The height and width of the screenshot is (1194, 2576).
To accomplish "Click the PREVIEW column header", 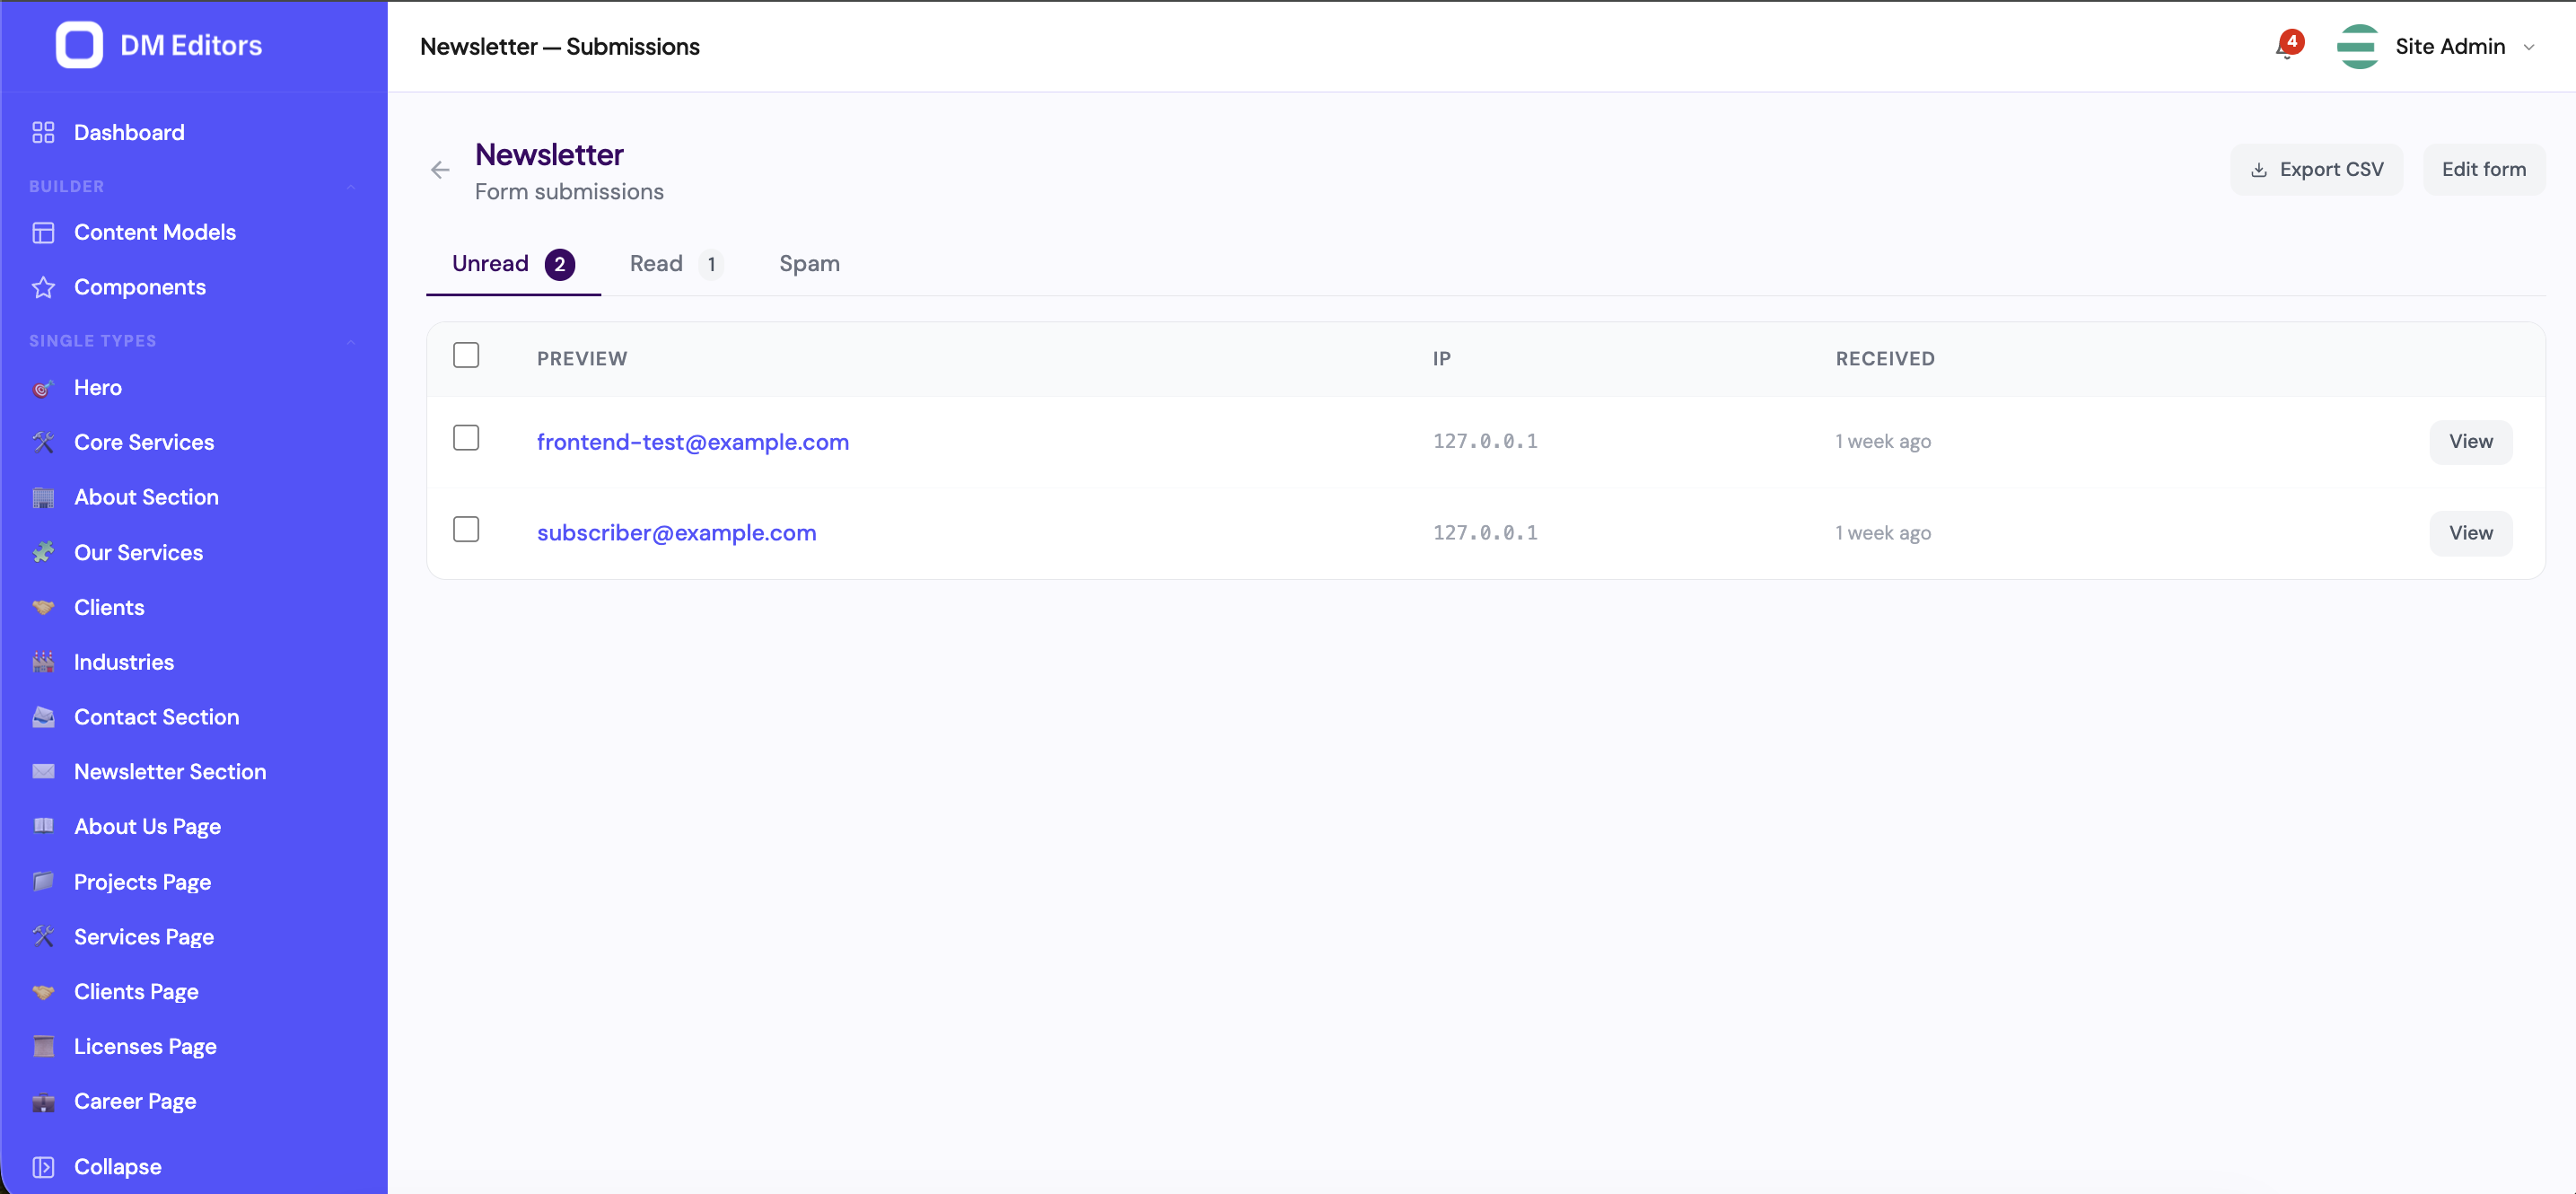I will tap(582, 359).
